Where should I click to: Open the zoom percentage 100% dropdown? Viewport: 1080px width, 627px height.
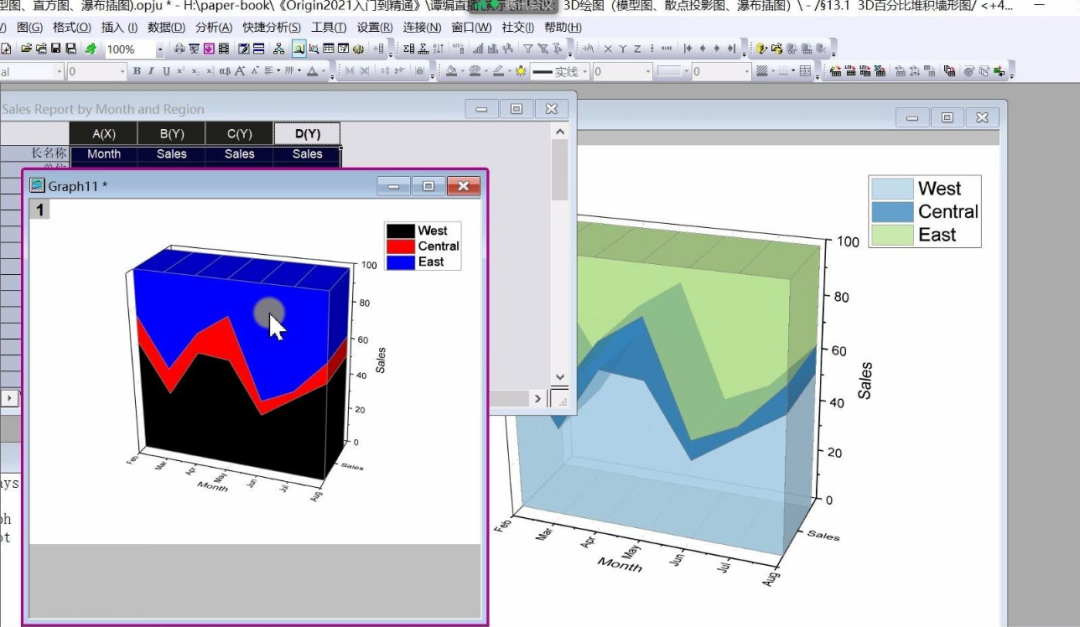click(x=160, y=50)
